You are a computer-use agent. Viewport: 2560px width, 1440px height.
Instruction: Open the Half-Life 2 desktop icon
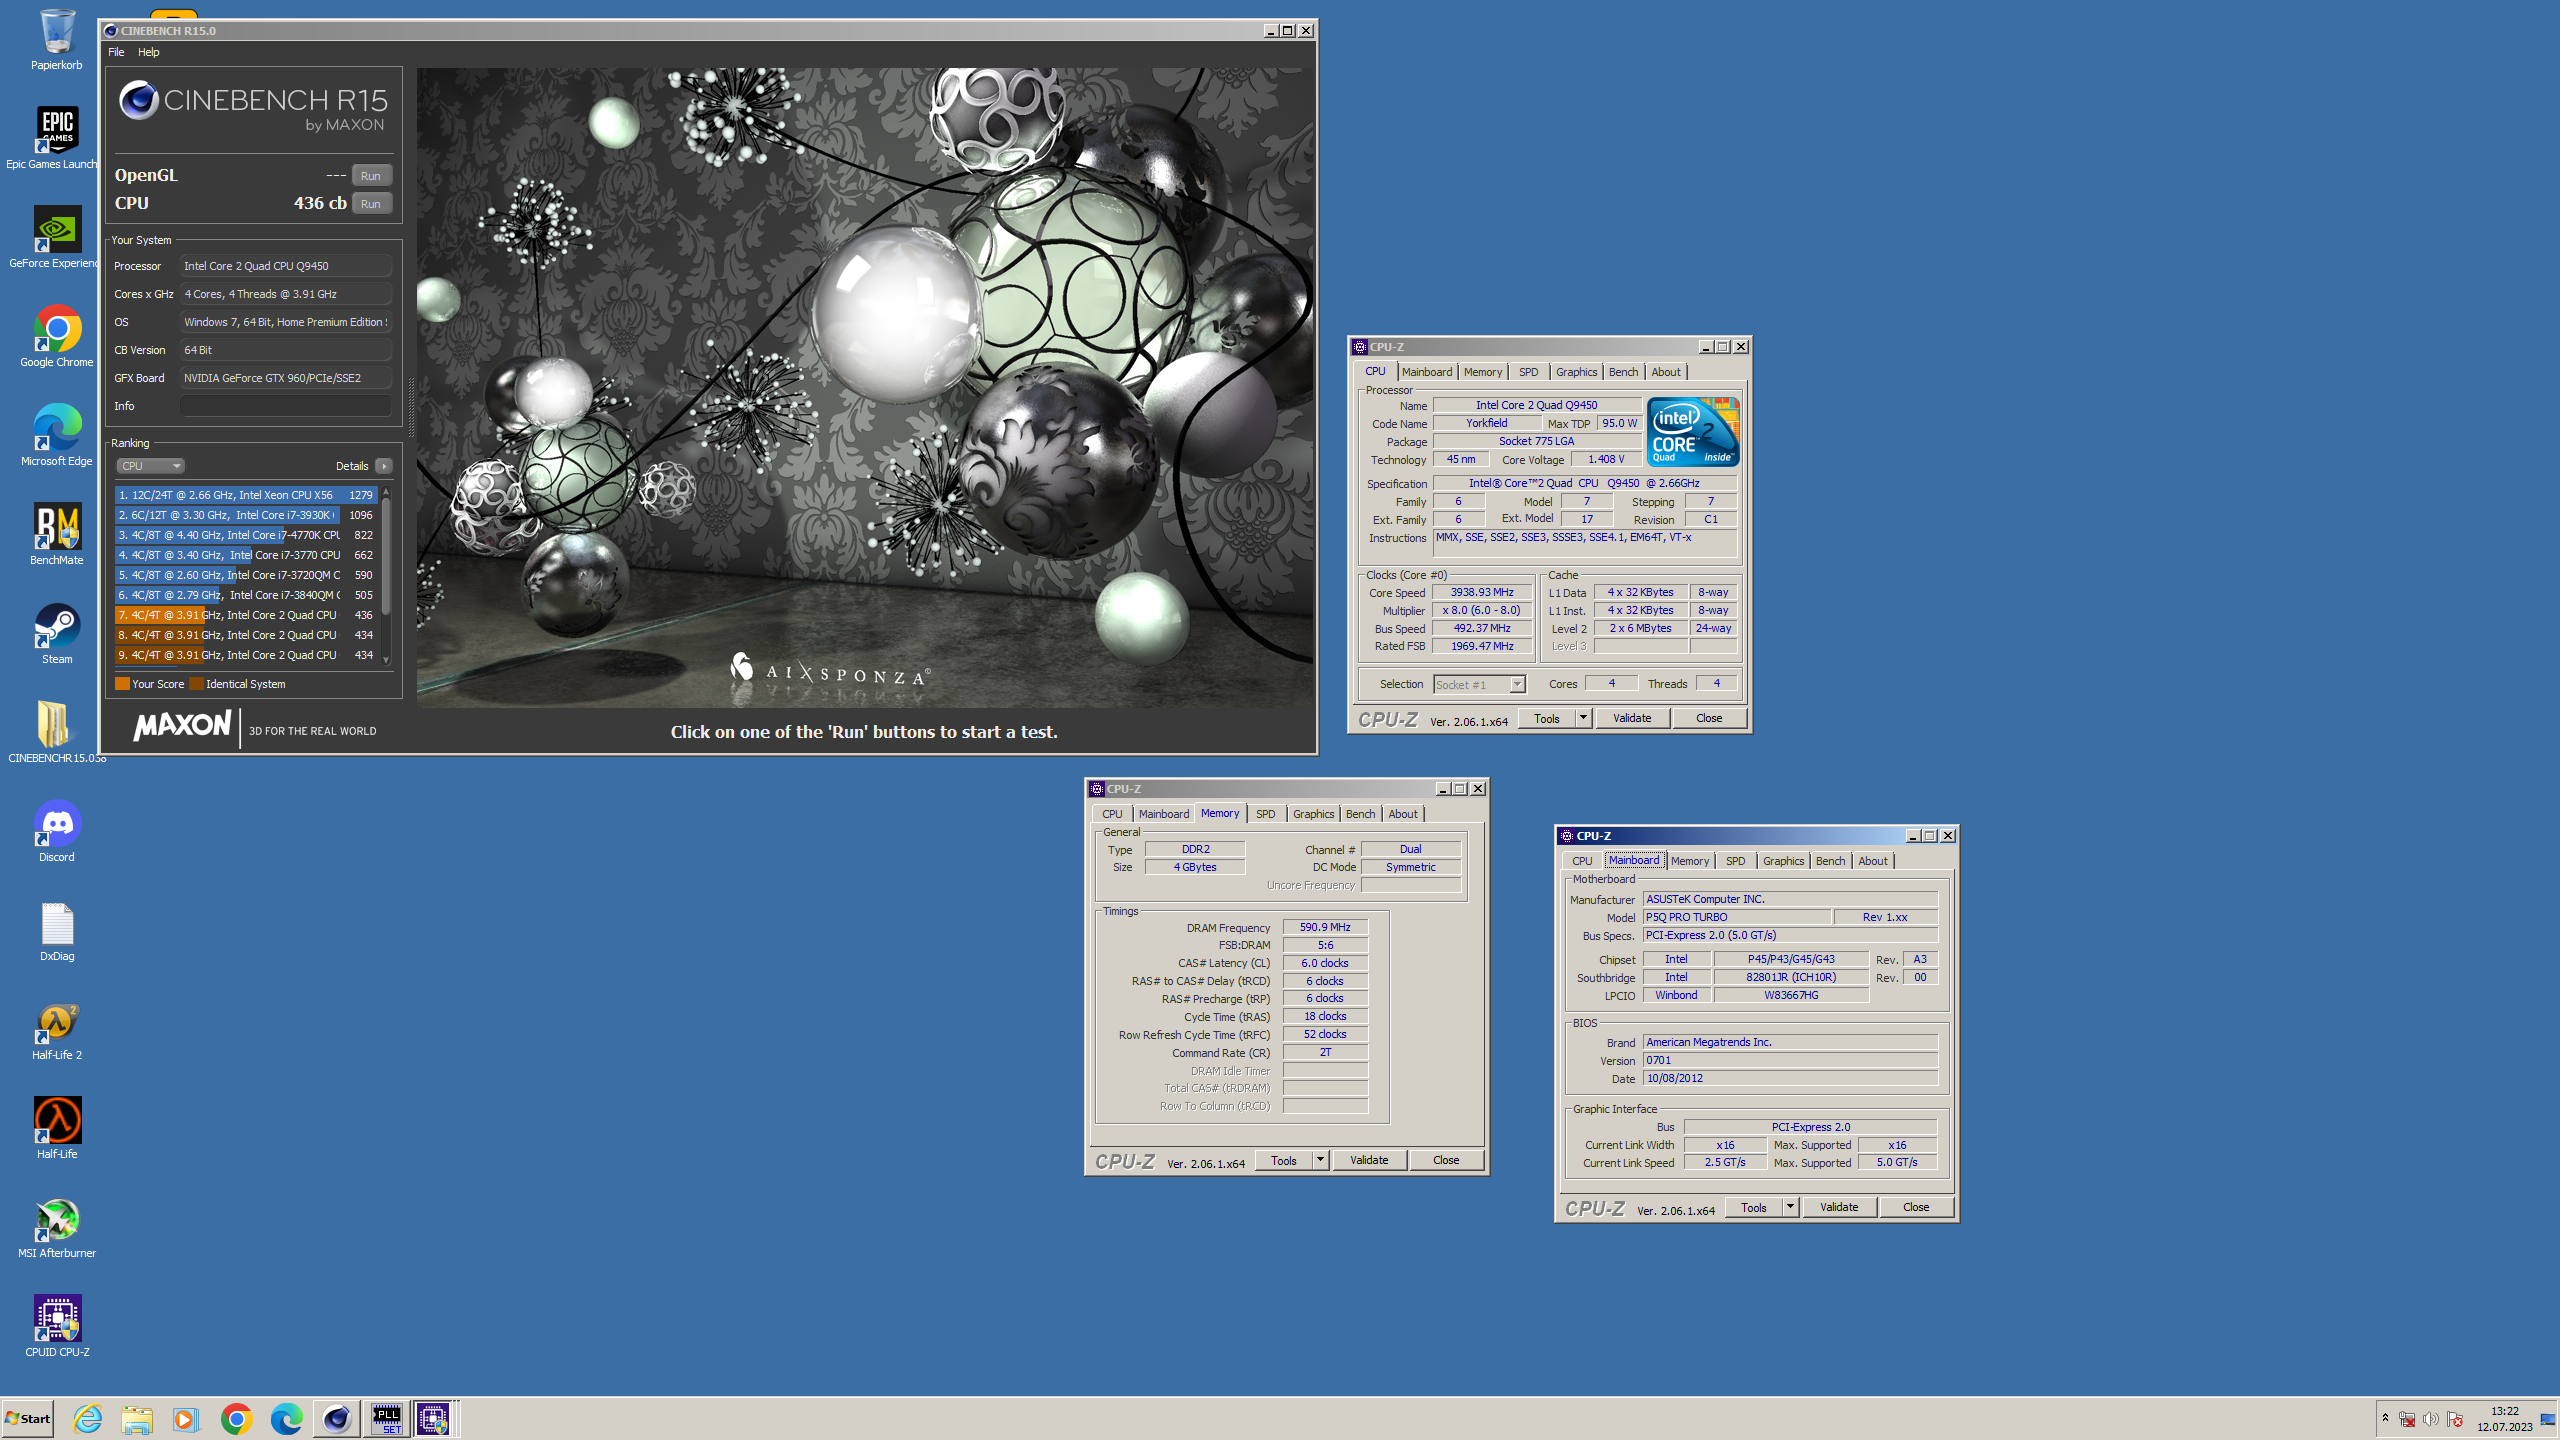57,1029
